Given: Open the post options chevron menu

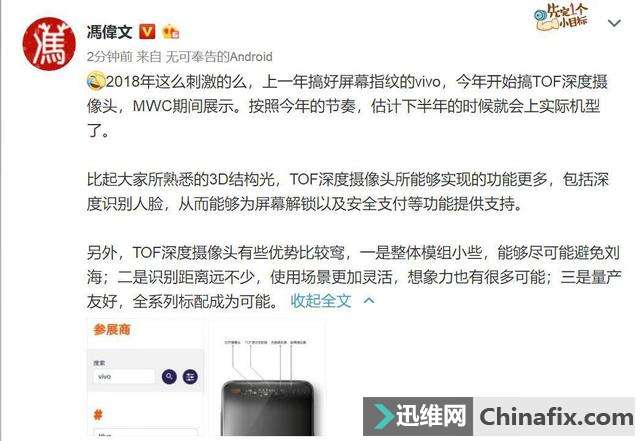Looking at the screenshot, I should coord(614,23).
